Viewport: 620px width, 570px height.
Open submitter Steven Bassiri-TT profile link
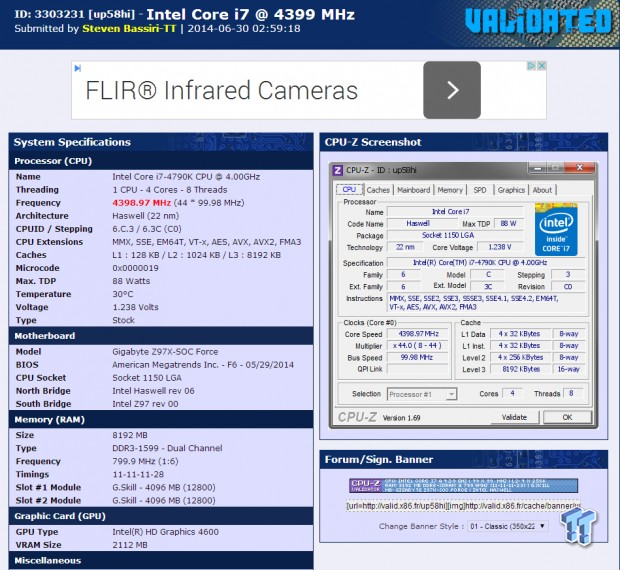coord(129,28)
